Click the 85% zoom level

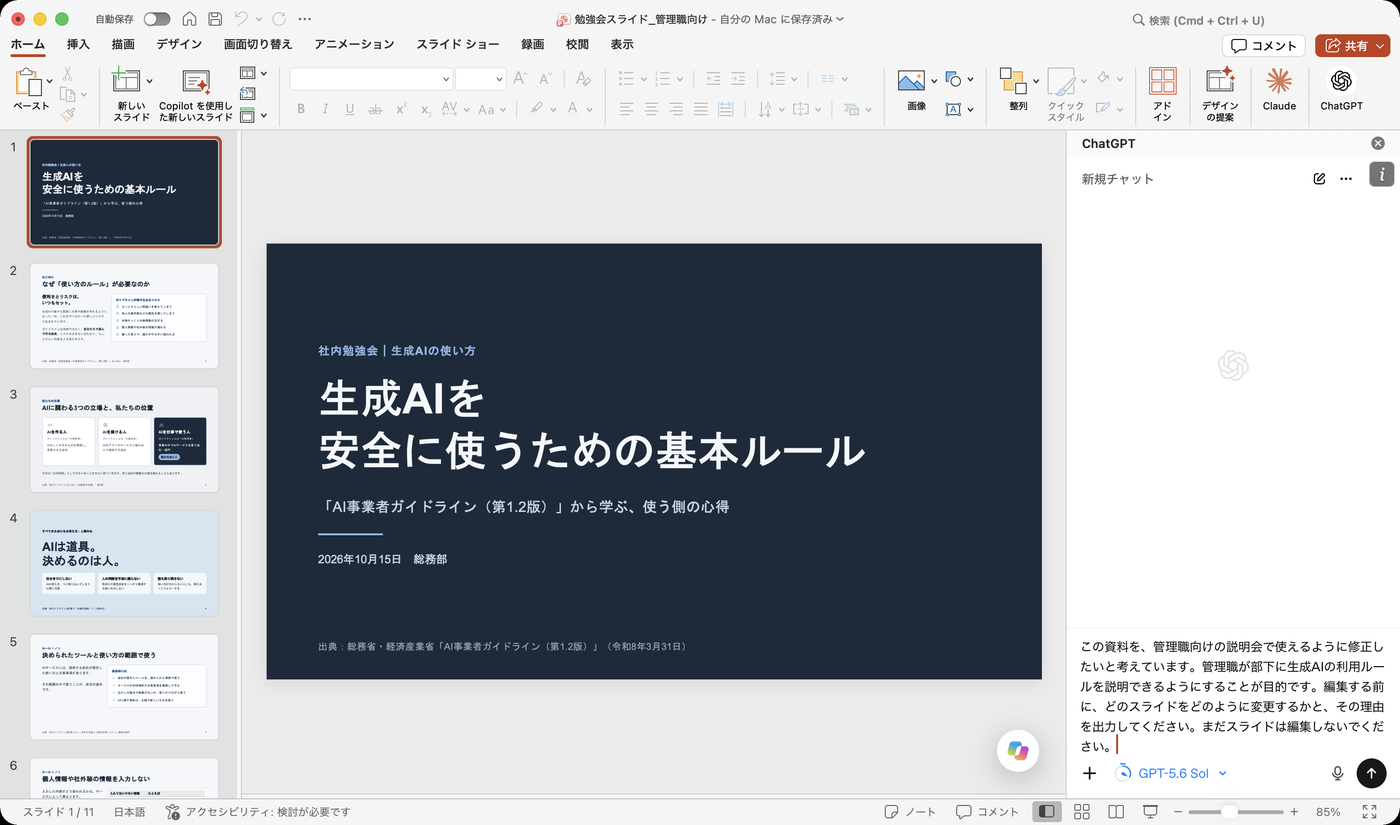pos(1328,811)
